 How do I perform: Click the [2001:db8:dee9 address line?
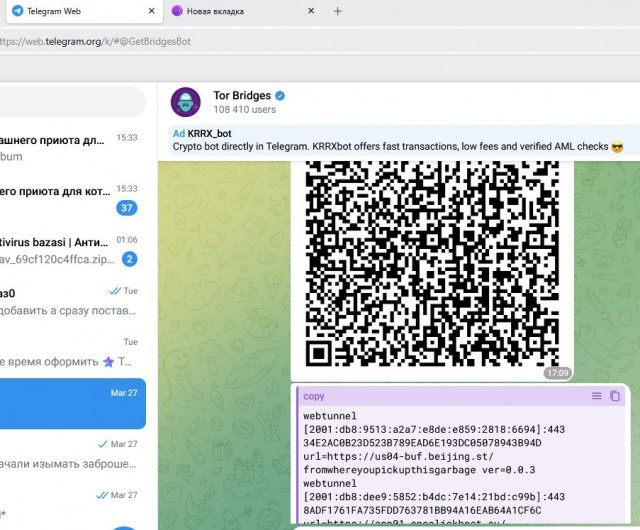tap(434, 497)
